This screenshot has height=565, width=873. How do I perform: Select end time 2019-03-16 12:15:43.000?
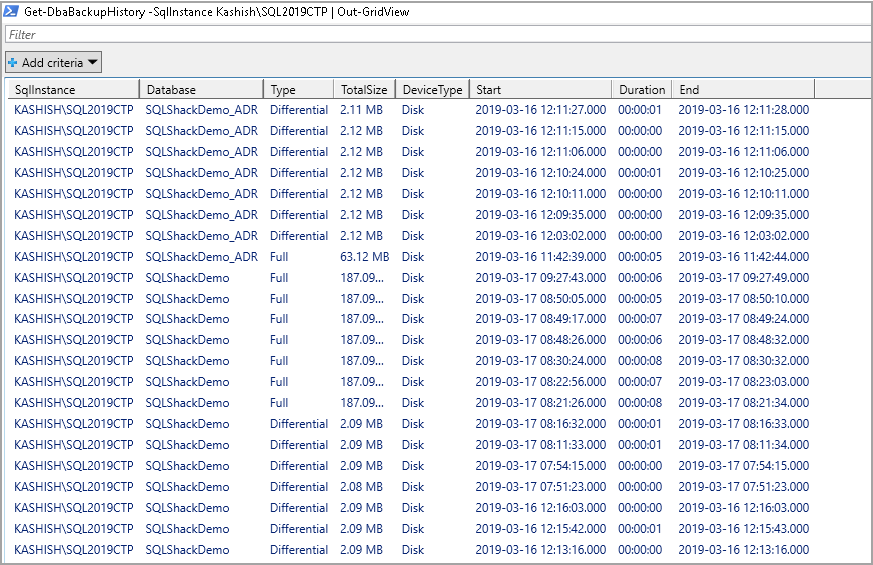[743, 529]
